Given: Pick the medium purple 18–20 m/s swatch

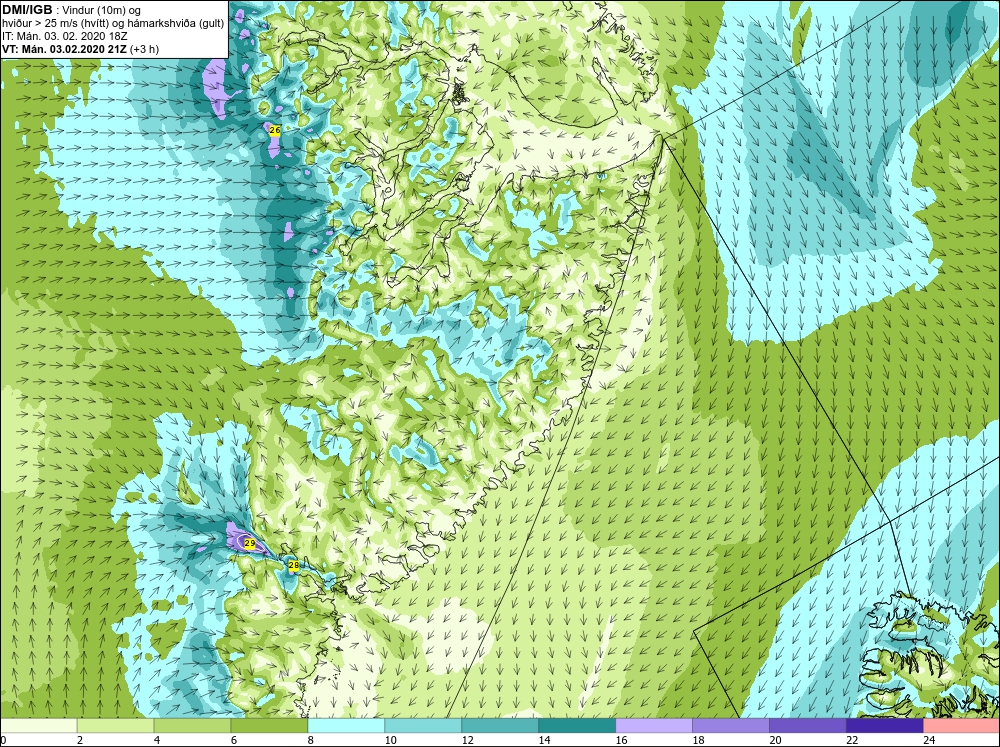Looking at the screenshot, I should point(731,725).
